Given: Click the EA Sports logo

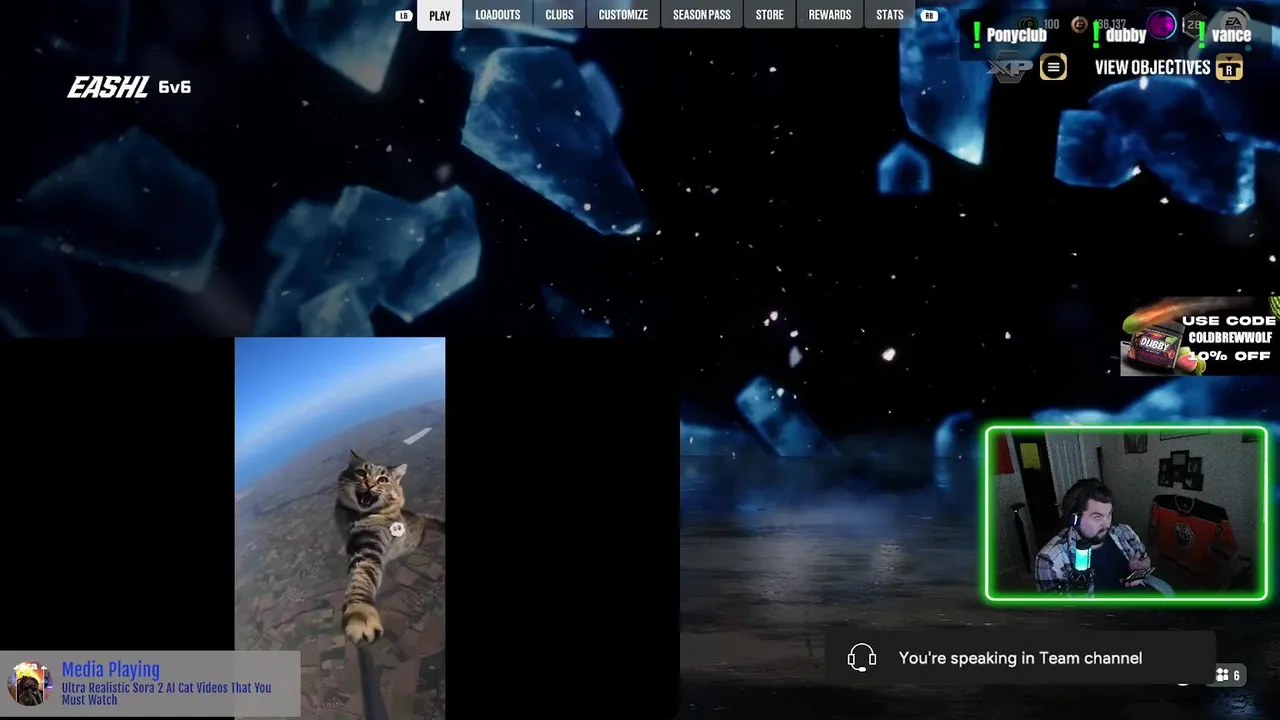Looking at the screenshot, I should point(1235,21).
